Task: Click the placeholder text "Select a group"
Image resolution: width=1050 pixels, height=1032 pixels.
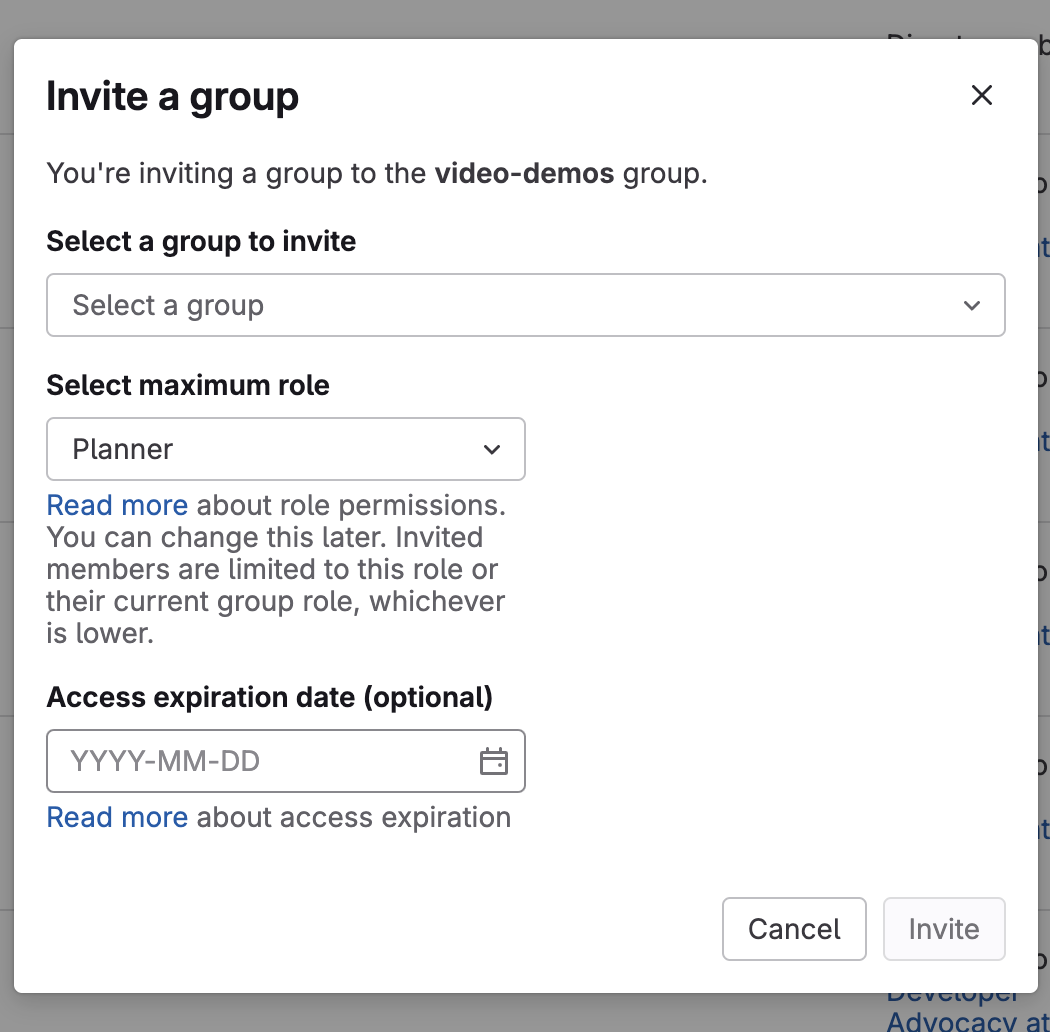Action: pyautogui.click(x=167, y=305)
